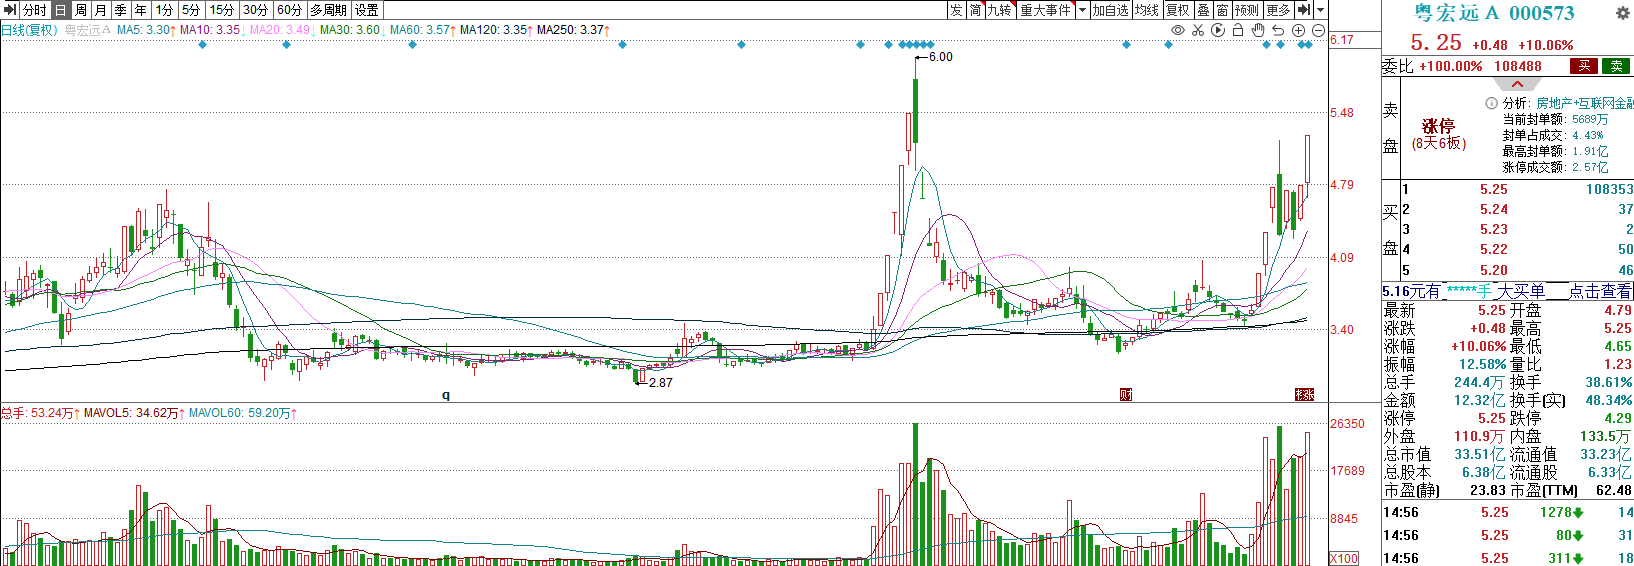
Task: Select the hand pan tool
Action: [x=1258, y=30]
